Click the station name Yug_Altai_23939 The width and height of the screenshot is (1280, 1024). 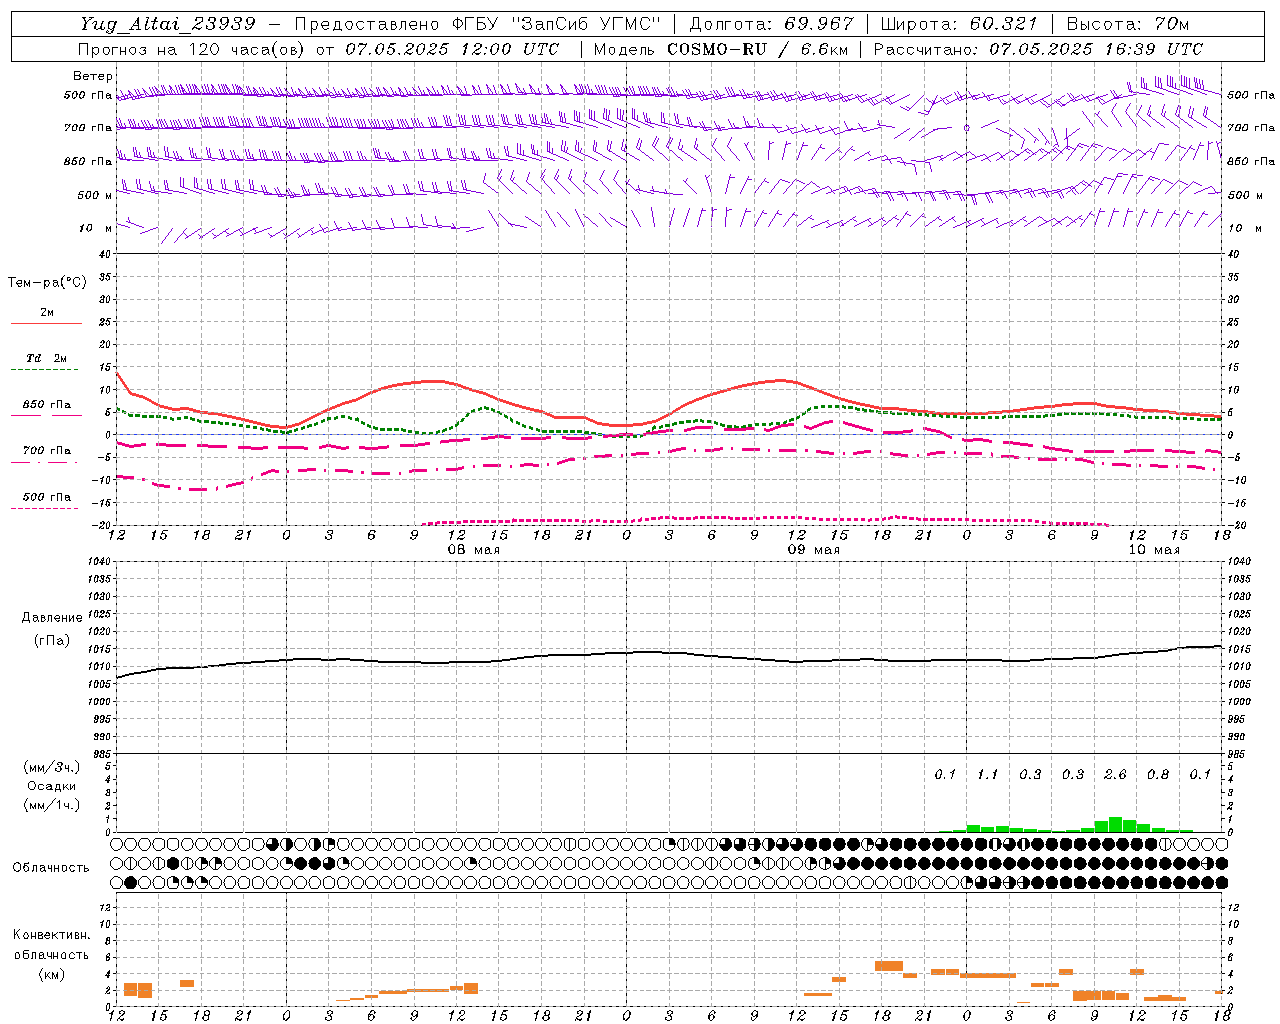[x=168, y=24]
